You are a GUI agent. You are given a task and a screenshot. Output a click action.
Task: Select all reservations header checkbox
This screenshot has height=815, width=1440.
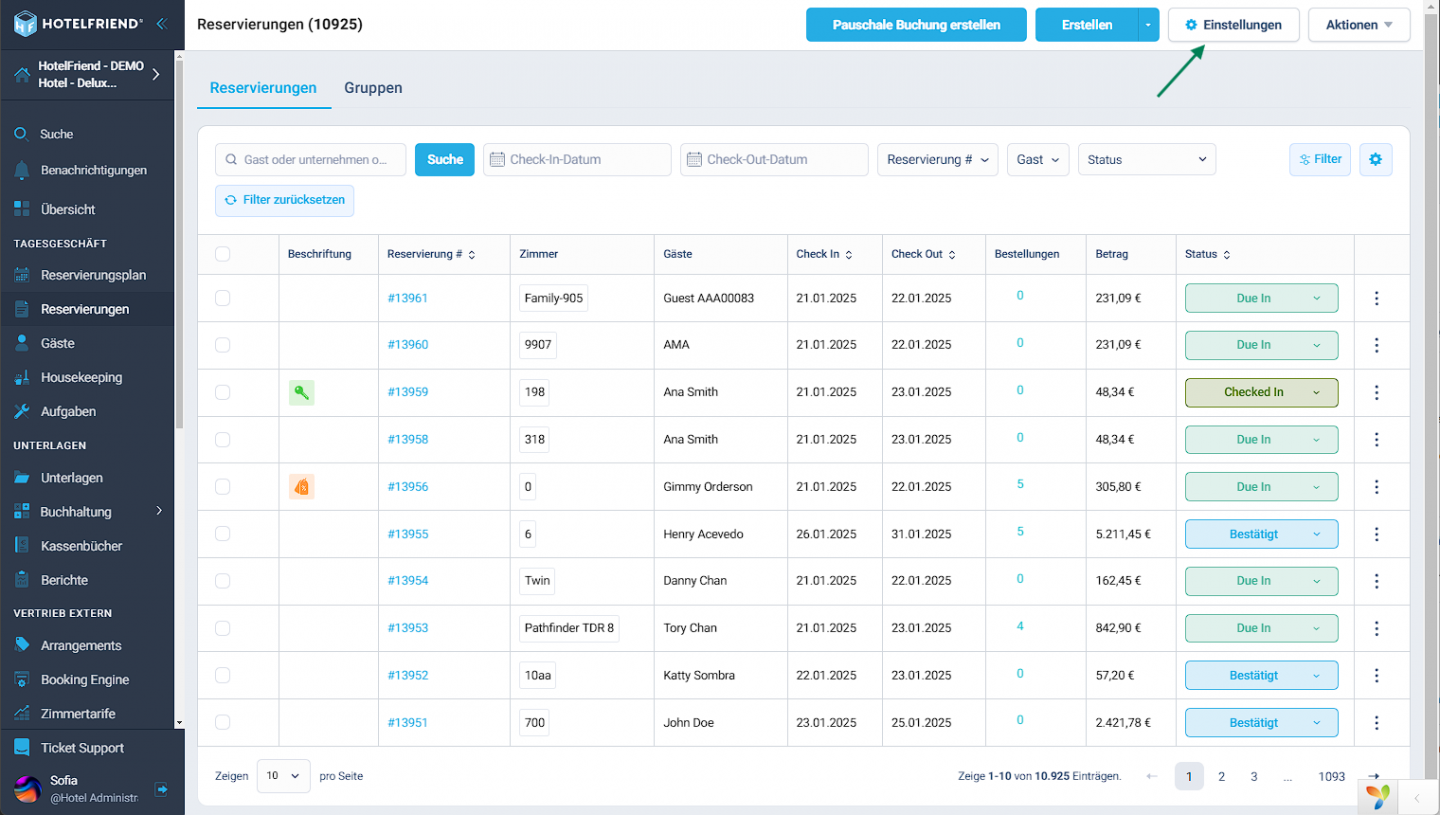(222, 254)
